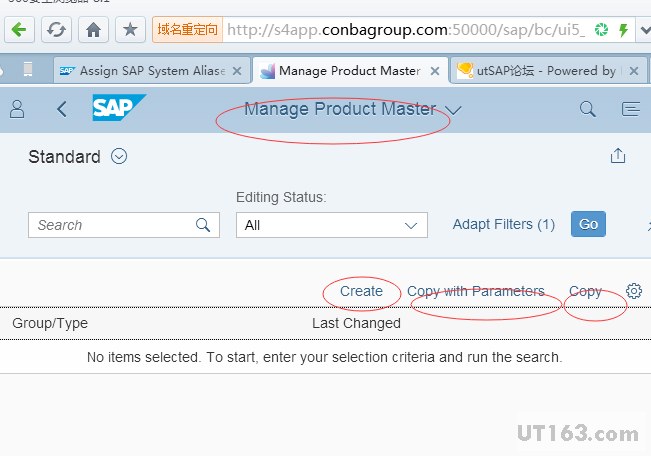Click the mobile device icon in tab bar
The width and height of the screenshot is (651, 456).
point(28,69)
